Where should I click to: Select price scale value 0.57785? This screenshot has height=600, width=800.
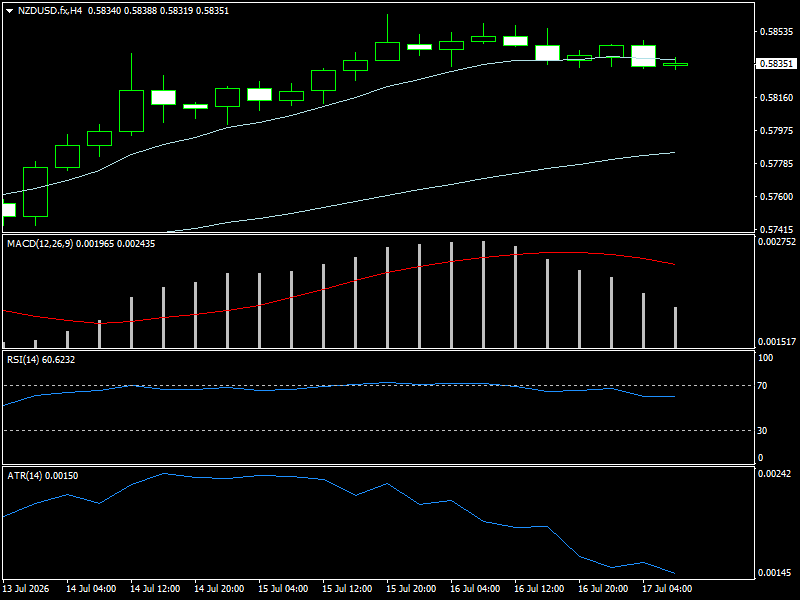tap(777, 164)
